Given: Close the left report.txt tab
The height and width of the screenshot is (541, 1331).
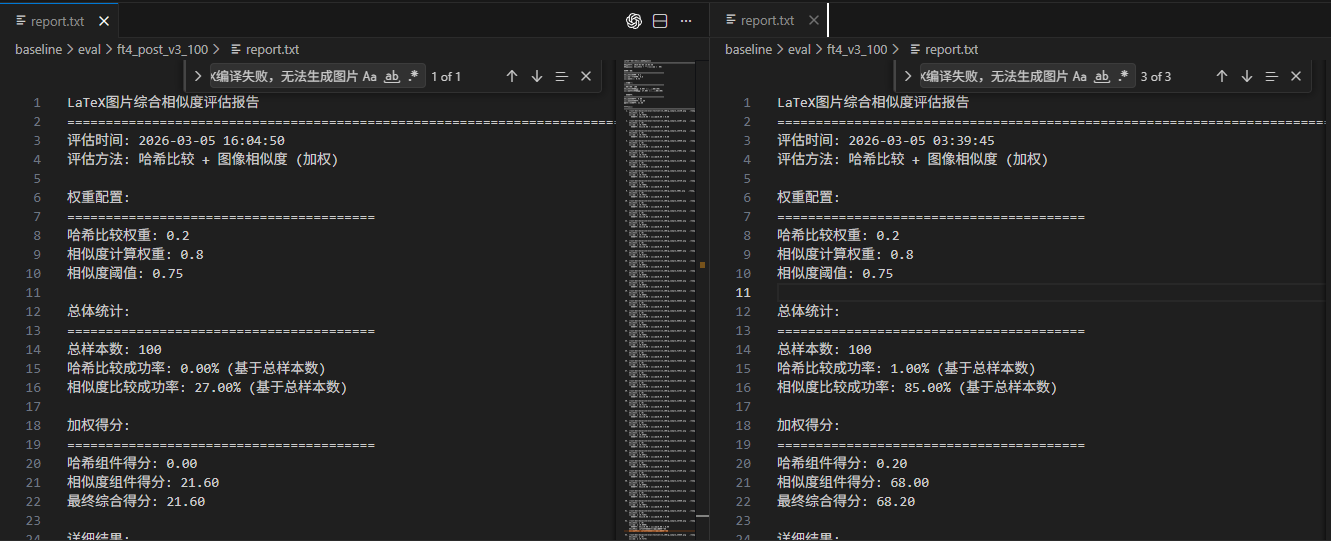Looking at the screenshot, I should 104,20.
